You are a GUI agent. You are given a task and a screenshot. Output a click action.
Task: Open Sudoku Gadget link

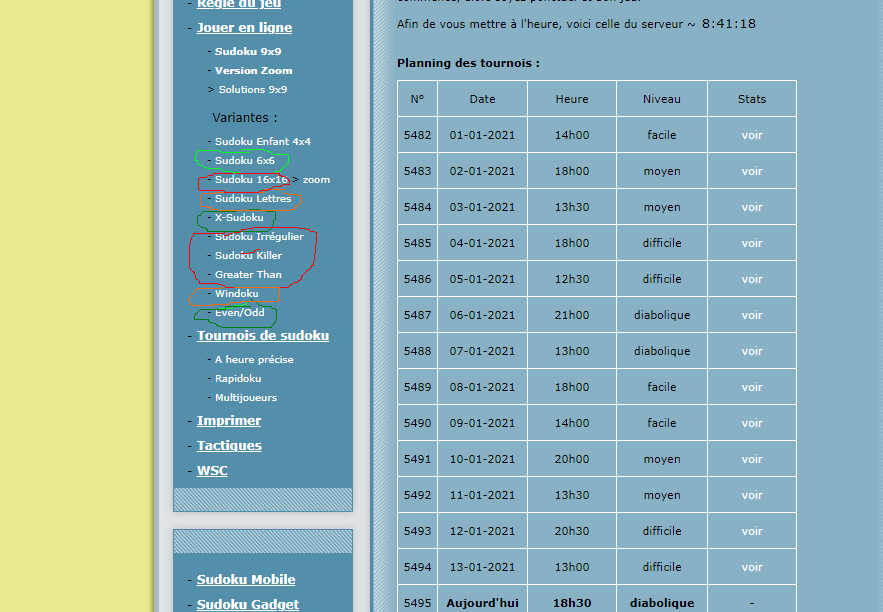248,604
